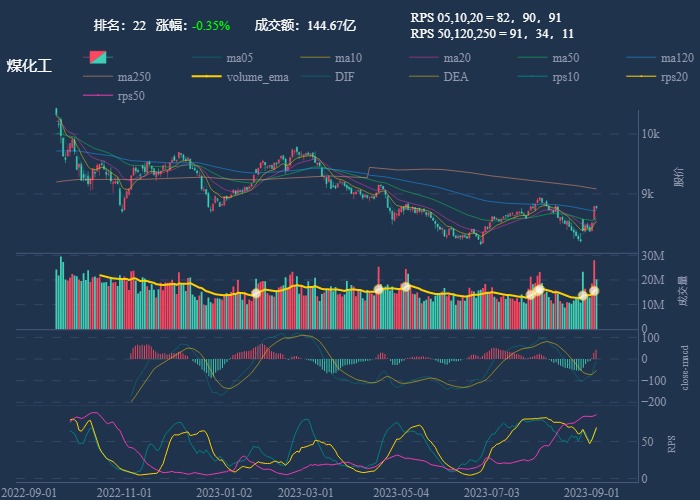Click the 10k price axis label
This screenshot has height=500, width=700.
(x=650, y=134)
